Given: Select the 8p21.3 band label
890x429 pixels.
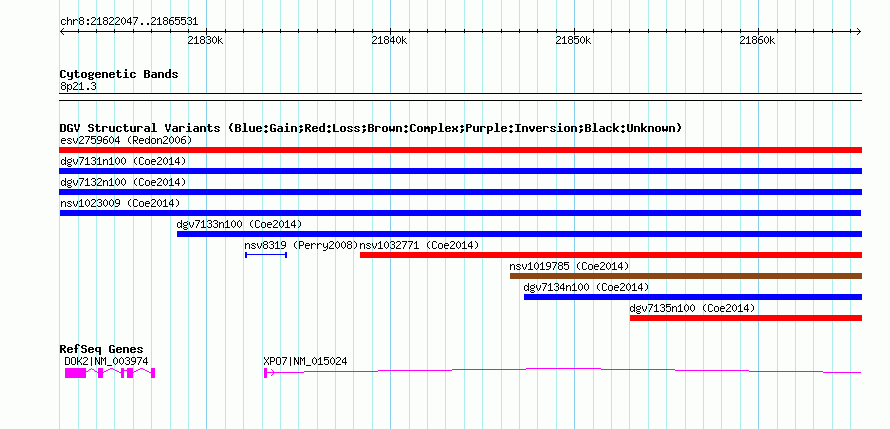Looking at the screenshot, I should (76, 86).
